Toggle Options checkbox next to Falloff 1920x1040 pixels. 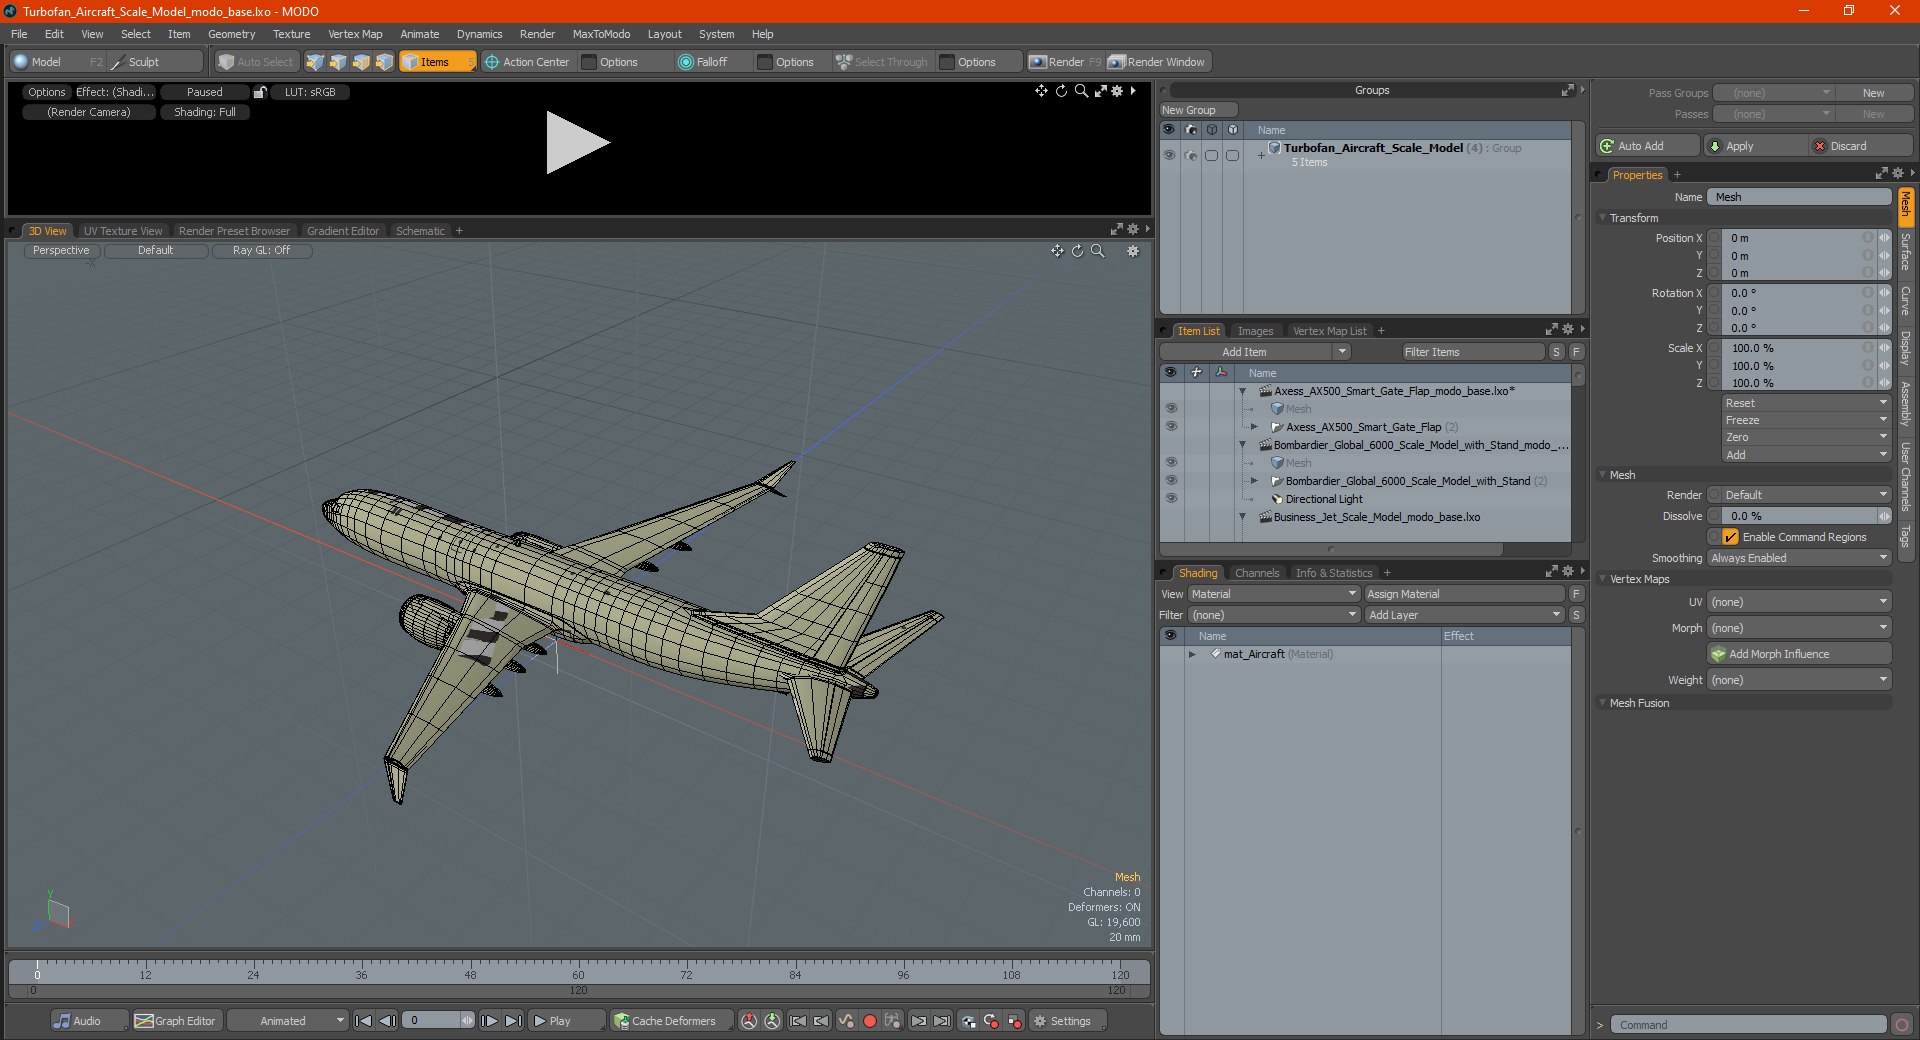[x=766, y=62]
